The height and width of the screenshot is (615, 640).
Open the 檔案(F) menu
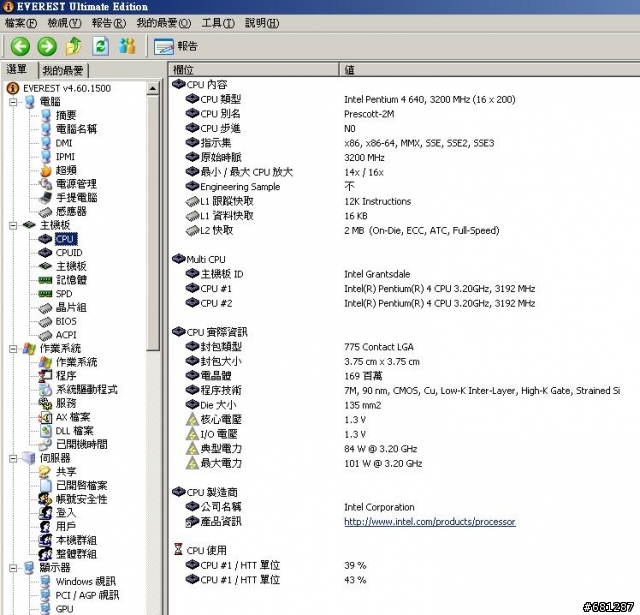point(20,23)
